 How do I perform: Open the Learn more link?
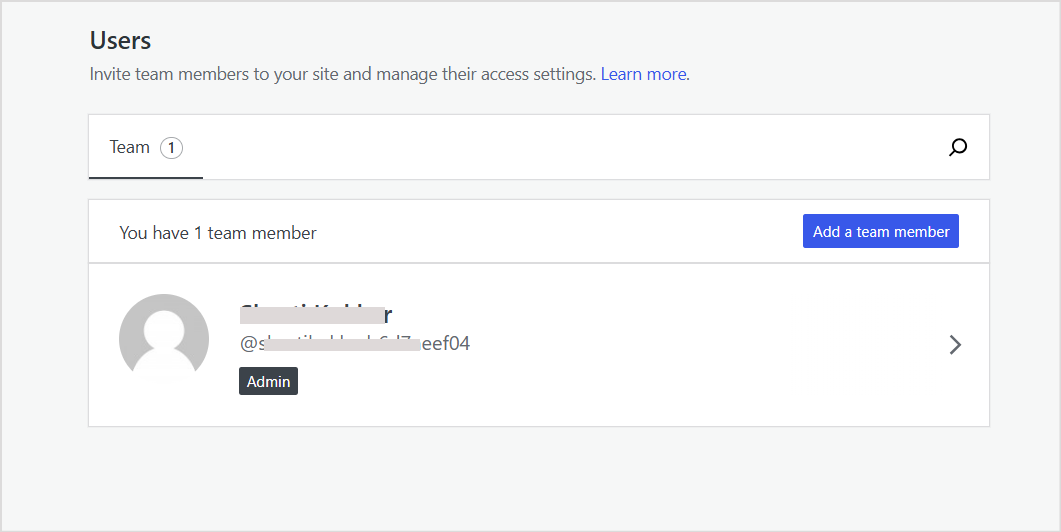643,74
